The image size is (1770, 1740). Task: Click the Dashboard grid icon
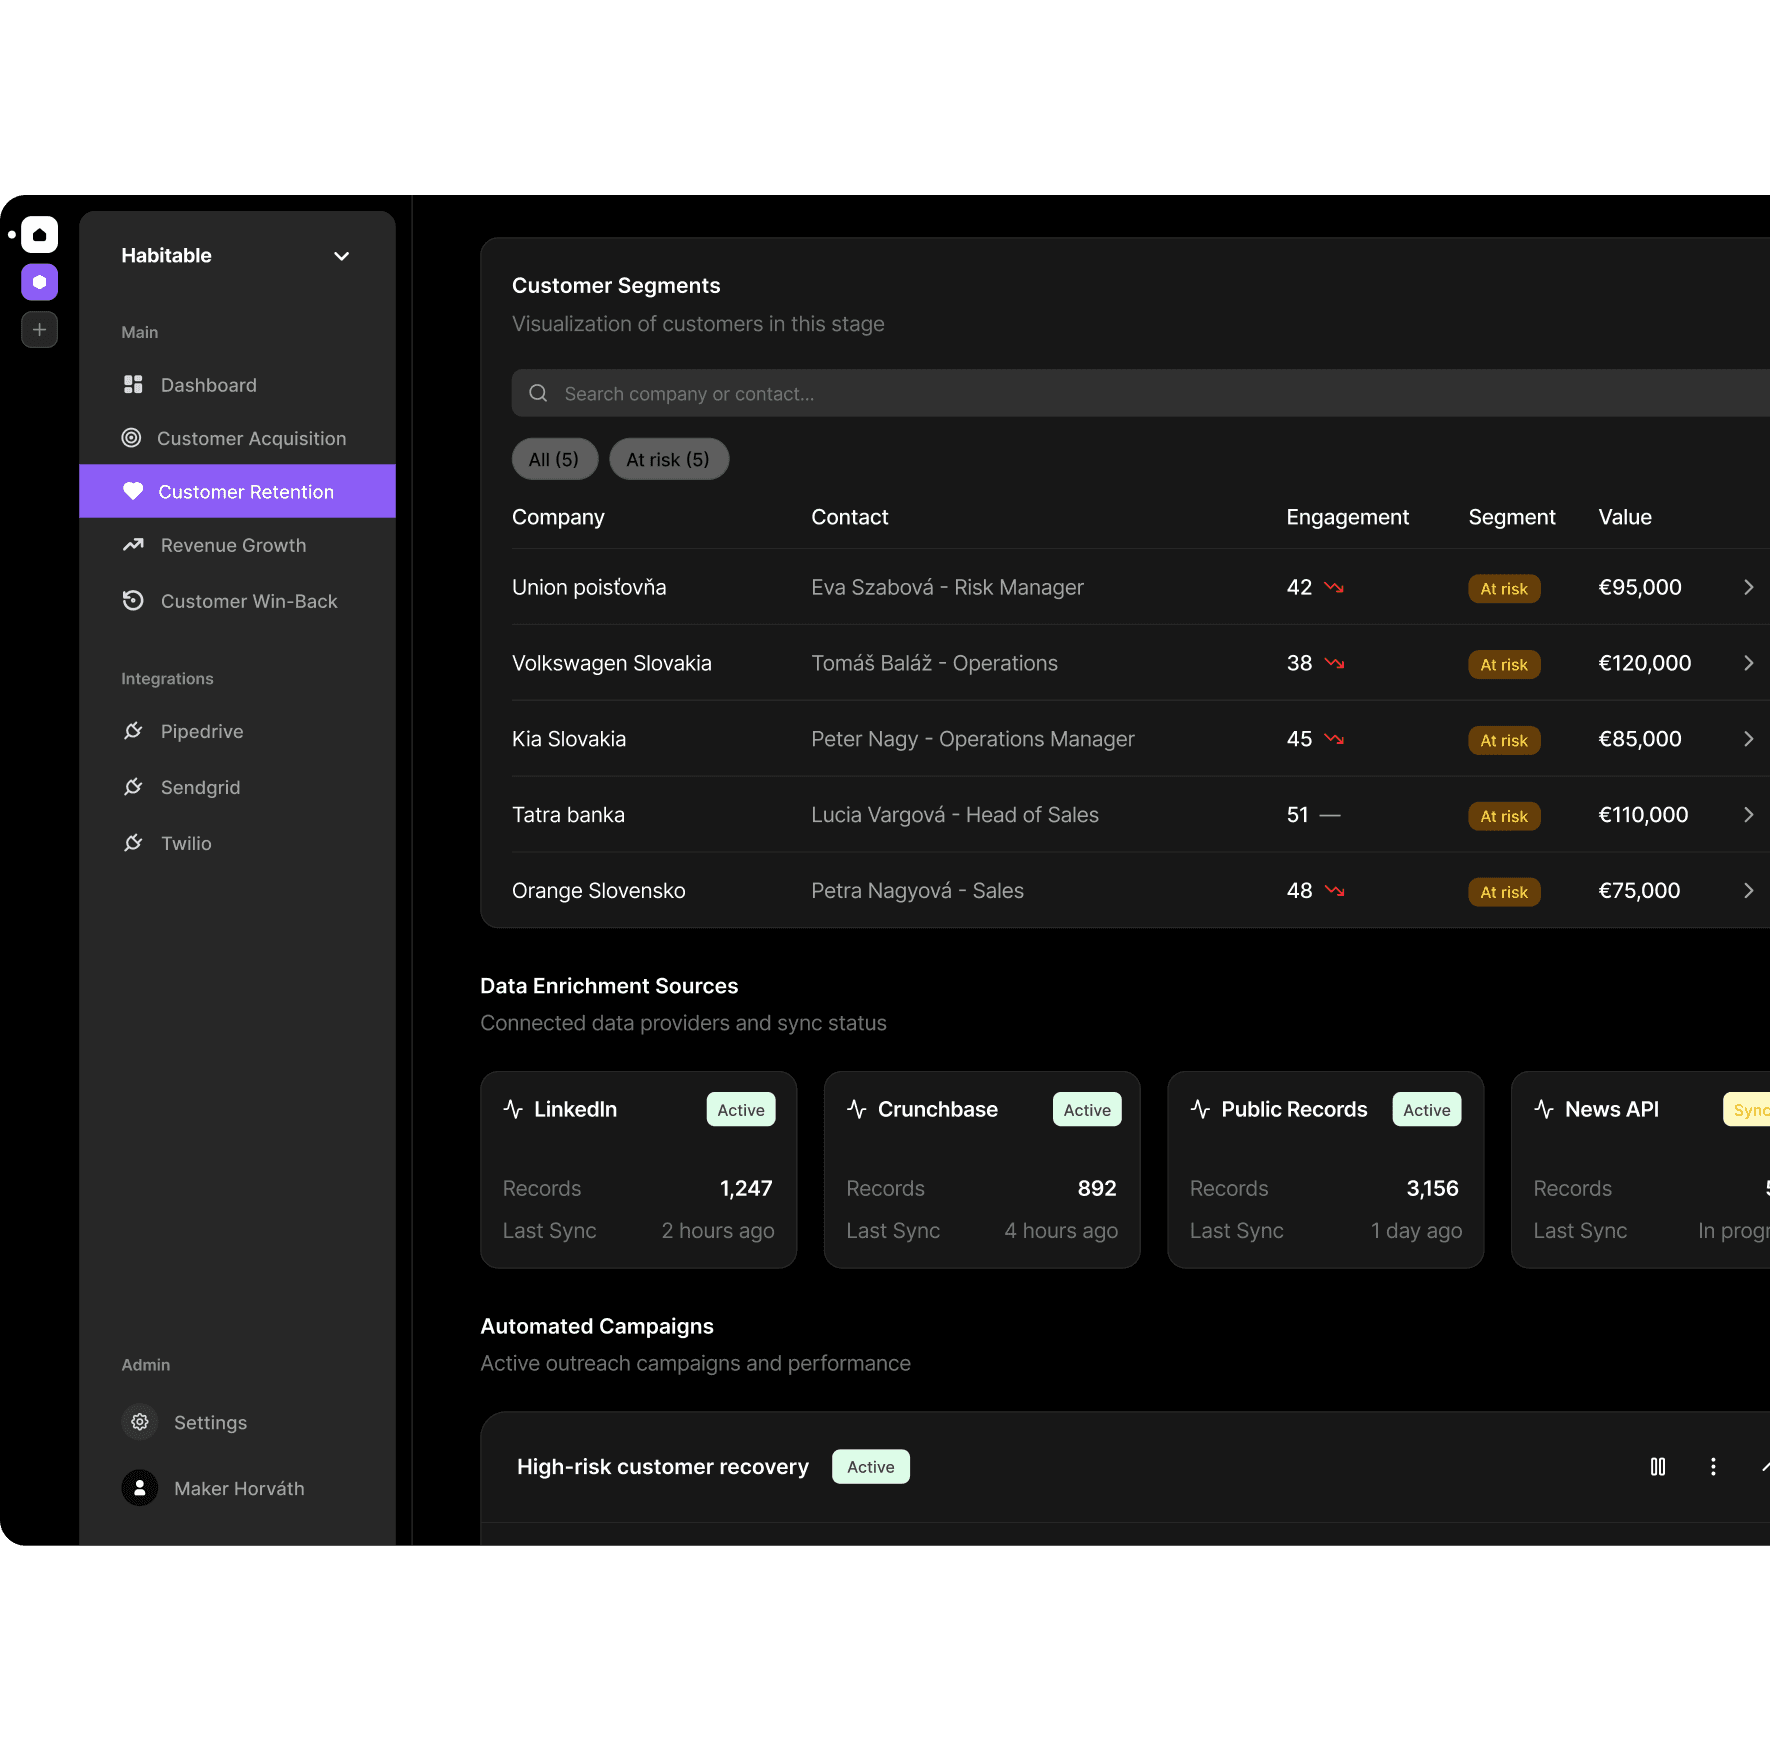tap(133, 385)
